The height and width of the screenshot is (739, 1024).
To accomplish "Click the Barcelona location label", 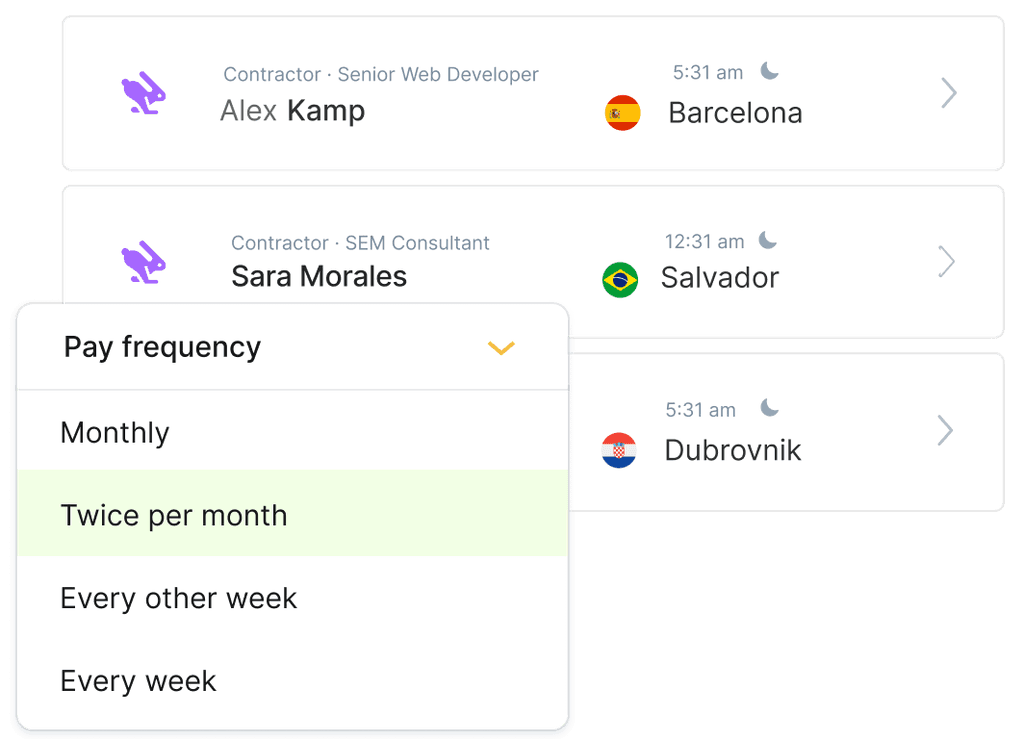I will coord(735,113).
